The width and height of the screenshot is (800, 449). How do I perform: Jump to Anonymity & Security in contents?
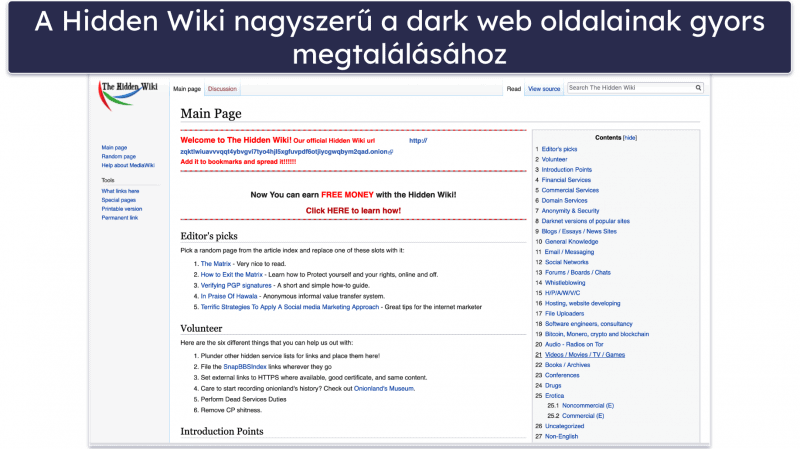tap(570, 211)
